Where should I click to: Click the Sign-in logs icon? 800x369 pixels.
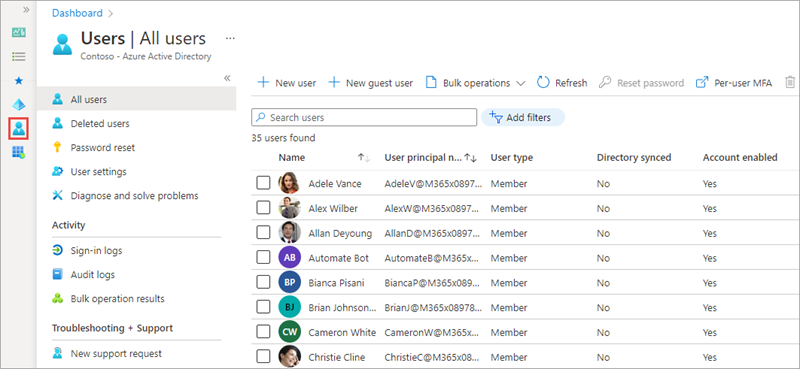click(58, 251)
